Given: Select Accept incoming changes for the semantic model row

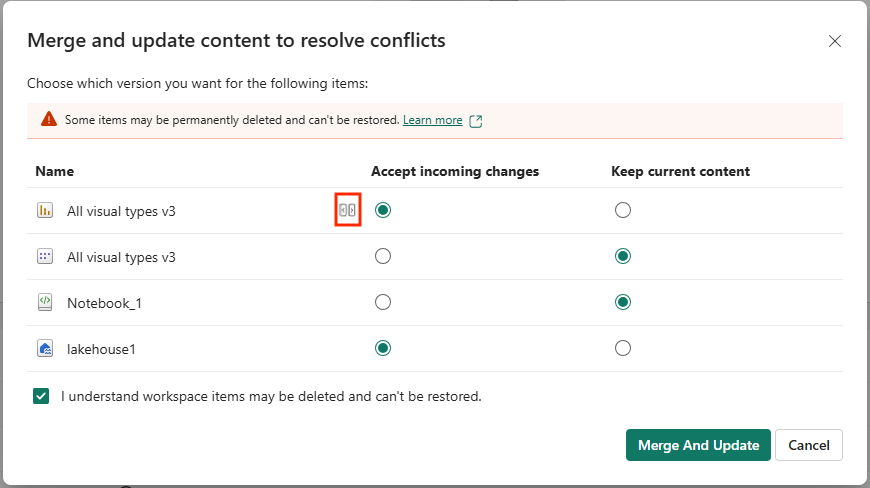Looking at the screenshot, I should 383,256.
